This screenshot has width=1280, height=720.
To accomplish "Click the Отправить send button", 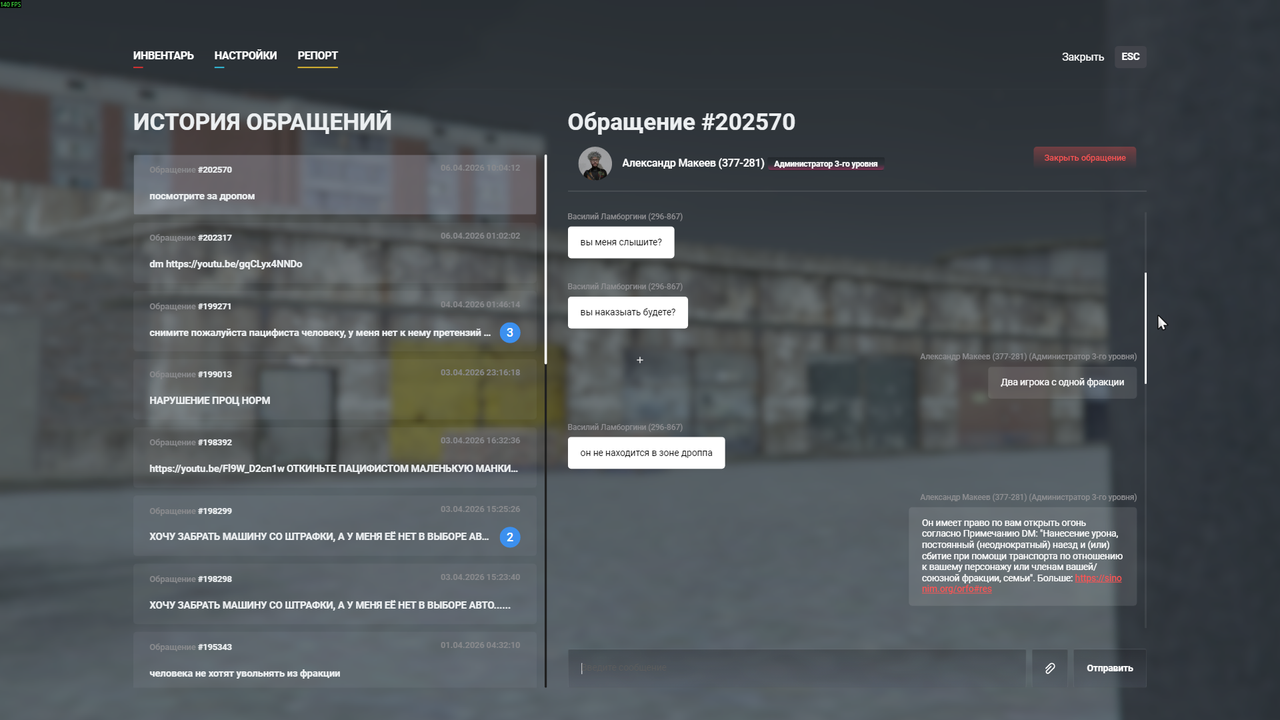I will click(1110, 668).
